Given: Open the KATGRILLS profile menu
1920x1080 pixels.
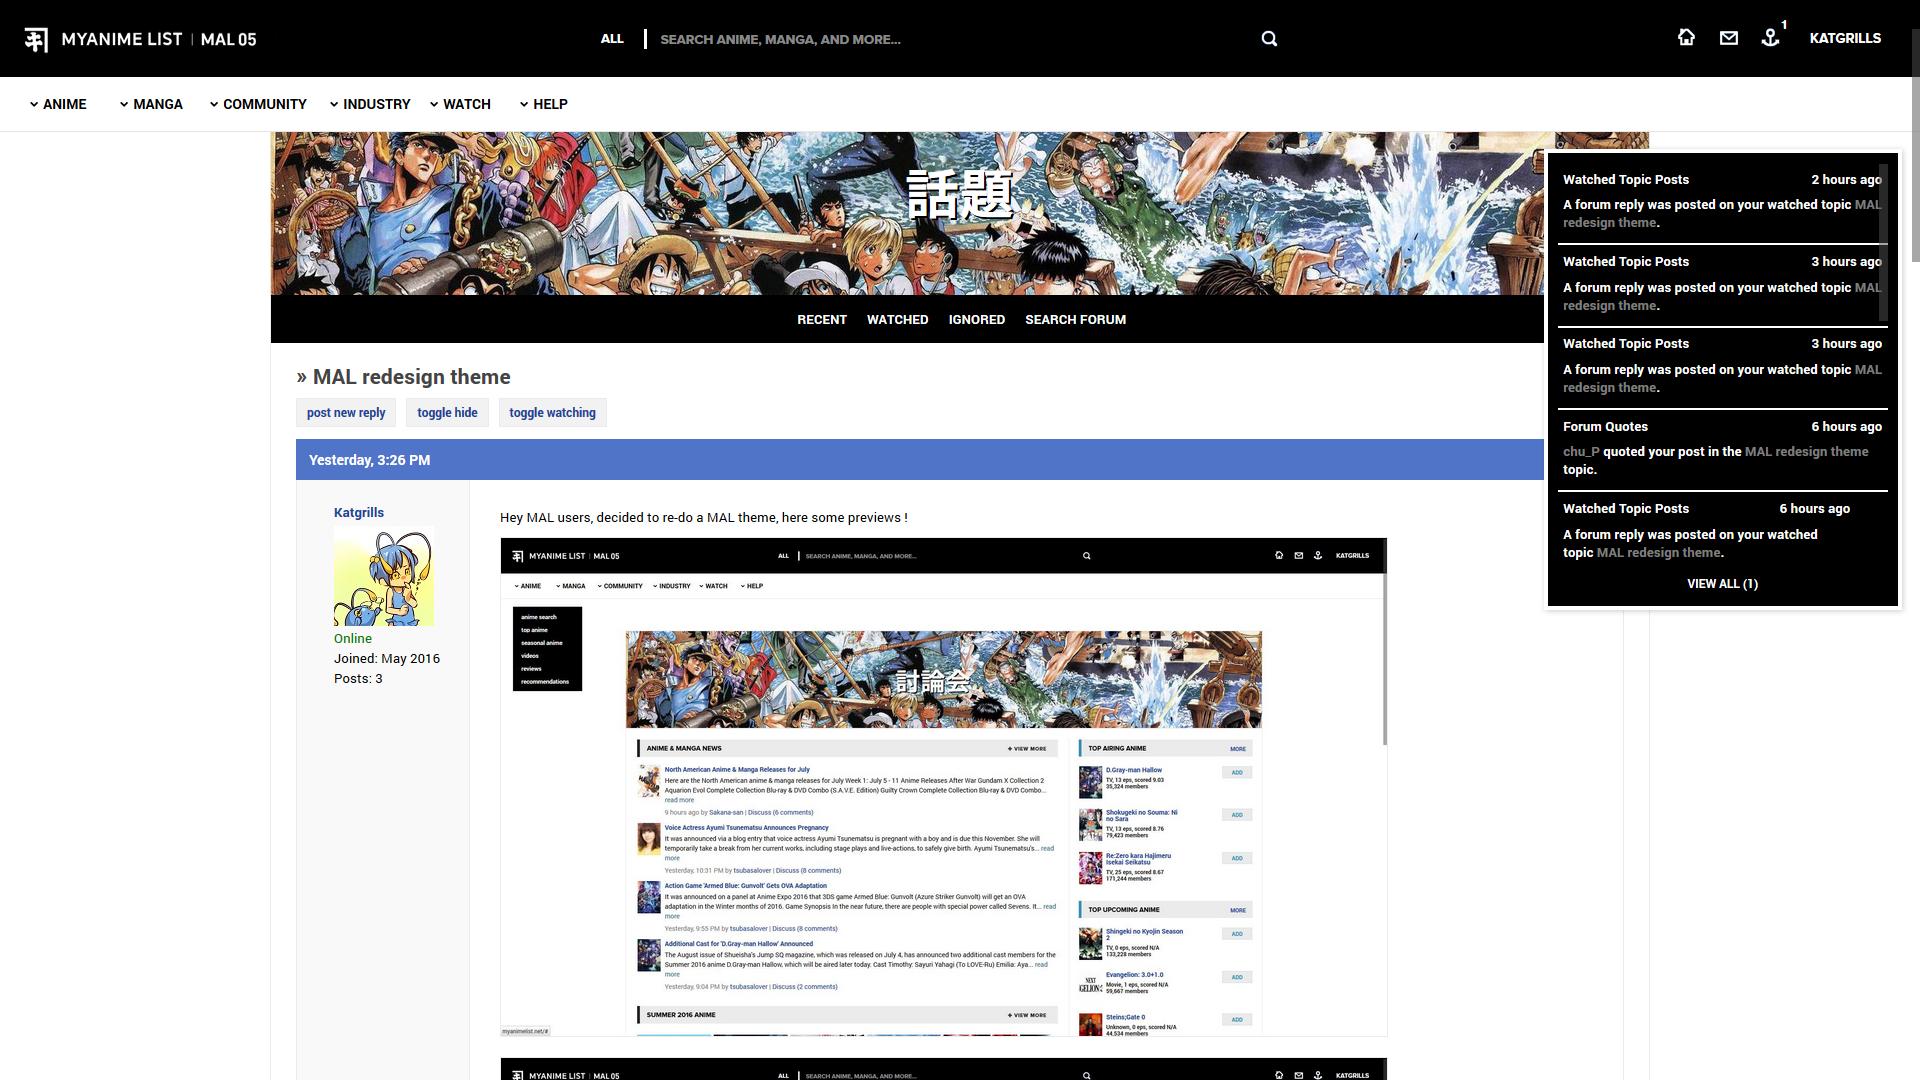Looking at the screenshot, I should click(1845, 38).
